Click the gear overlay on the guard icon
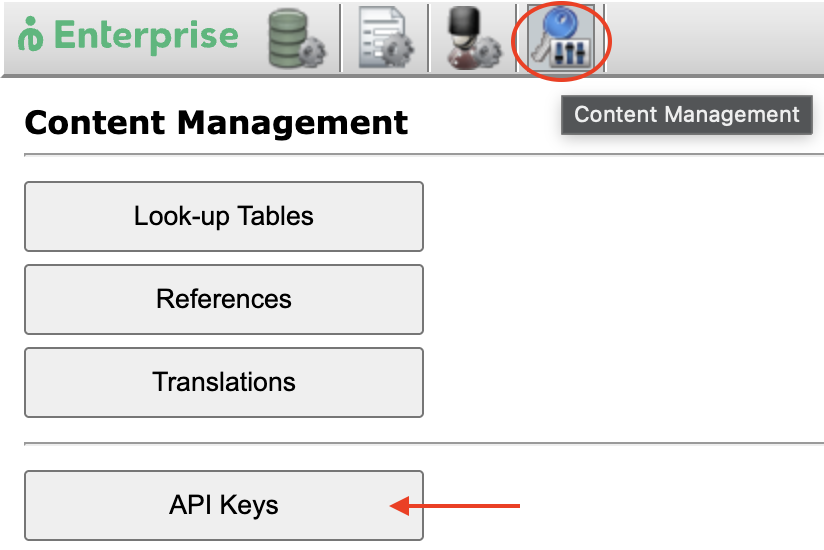Screen dimensions: 824x550 [x=488, y=52]
